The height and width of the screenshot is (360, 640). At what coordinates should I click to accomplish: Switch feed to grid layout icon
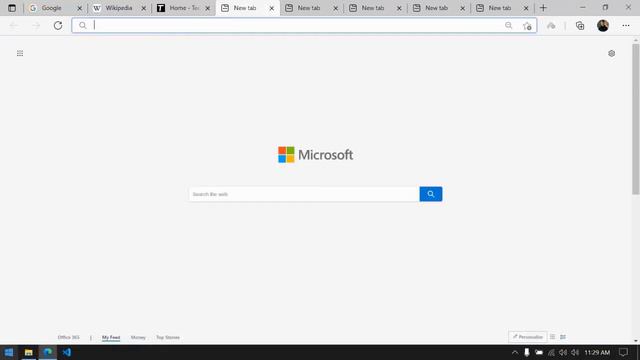click(563, 337)
